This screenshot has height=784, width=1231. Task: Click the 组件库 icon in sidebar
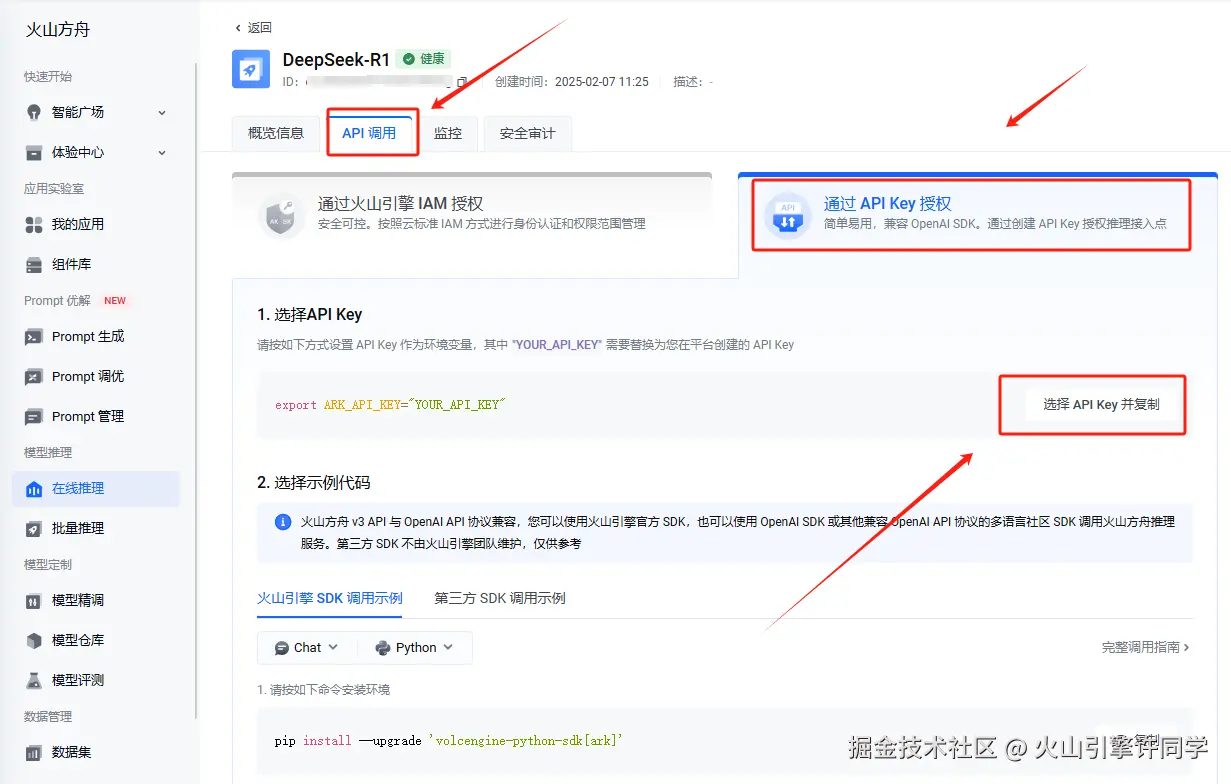tap(34, 264)
